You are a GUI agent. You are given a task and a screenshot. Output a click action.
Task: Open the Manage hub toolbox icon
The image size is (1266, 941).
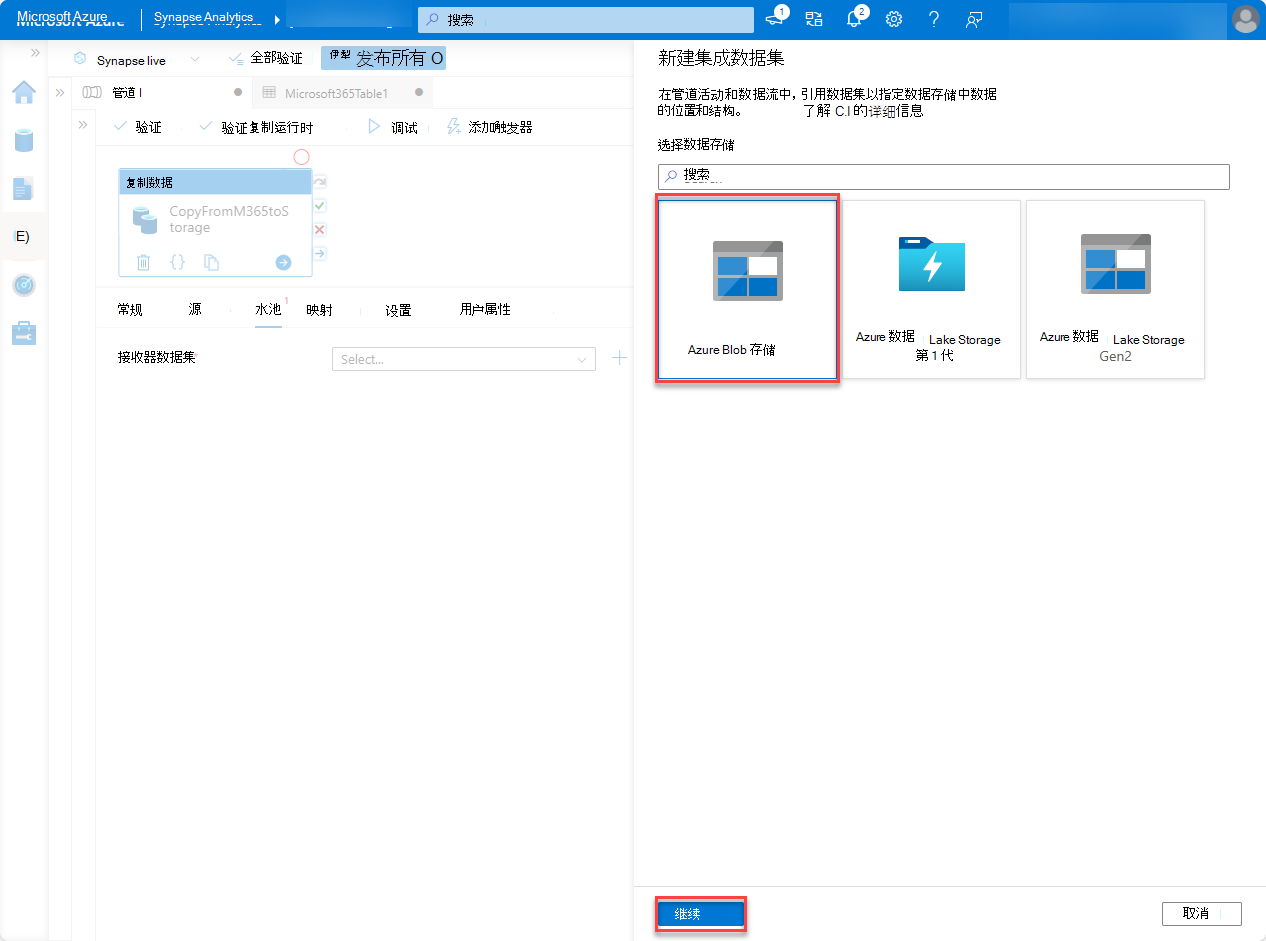pyautogui.click(x=24, y=333)
